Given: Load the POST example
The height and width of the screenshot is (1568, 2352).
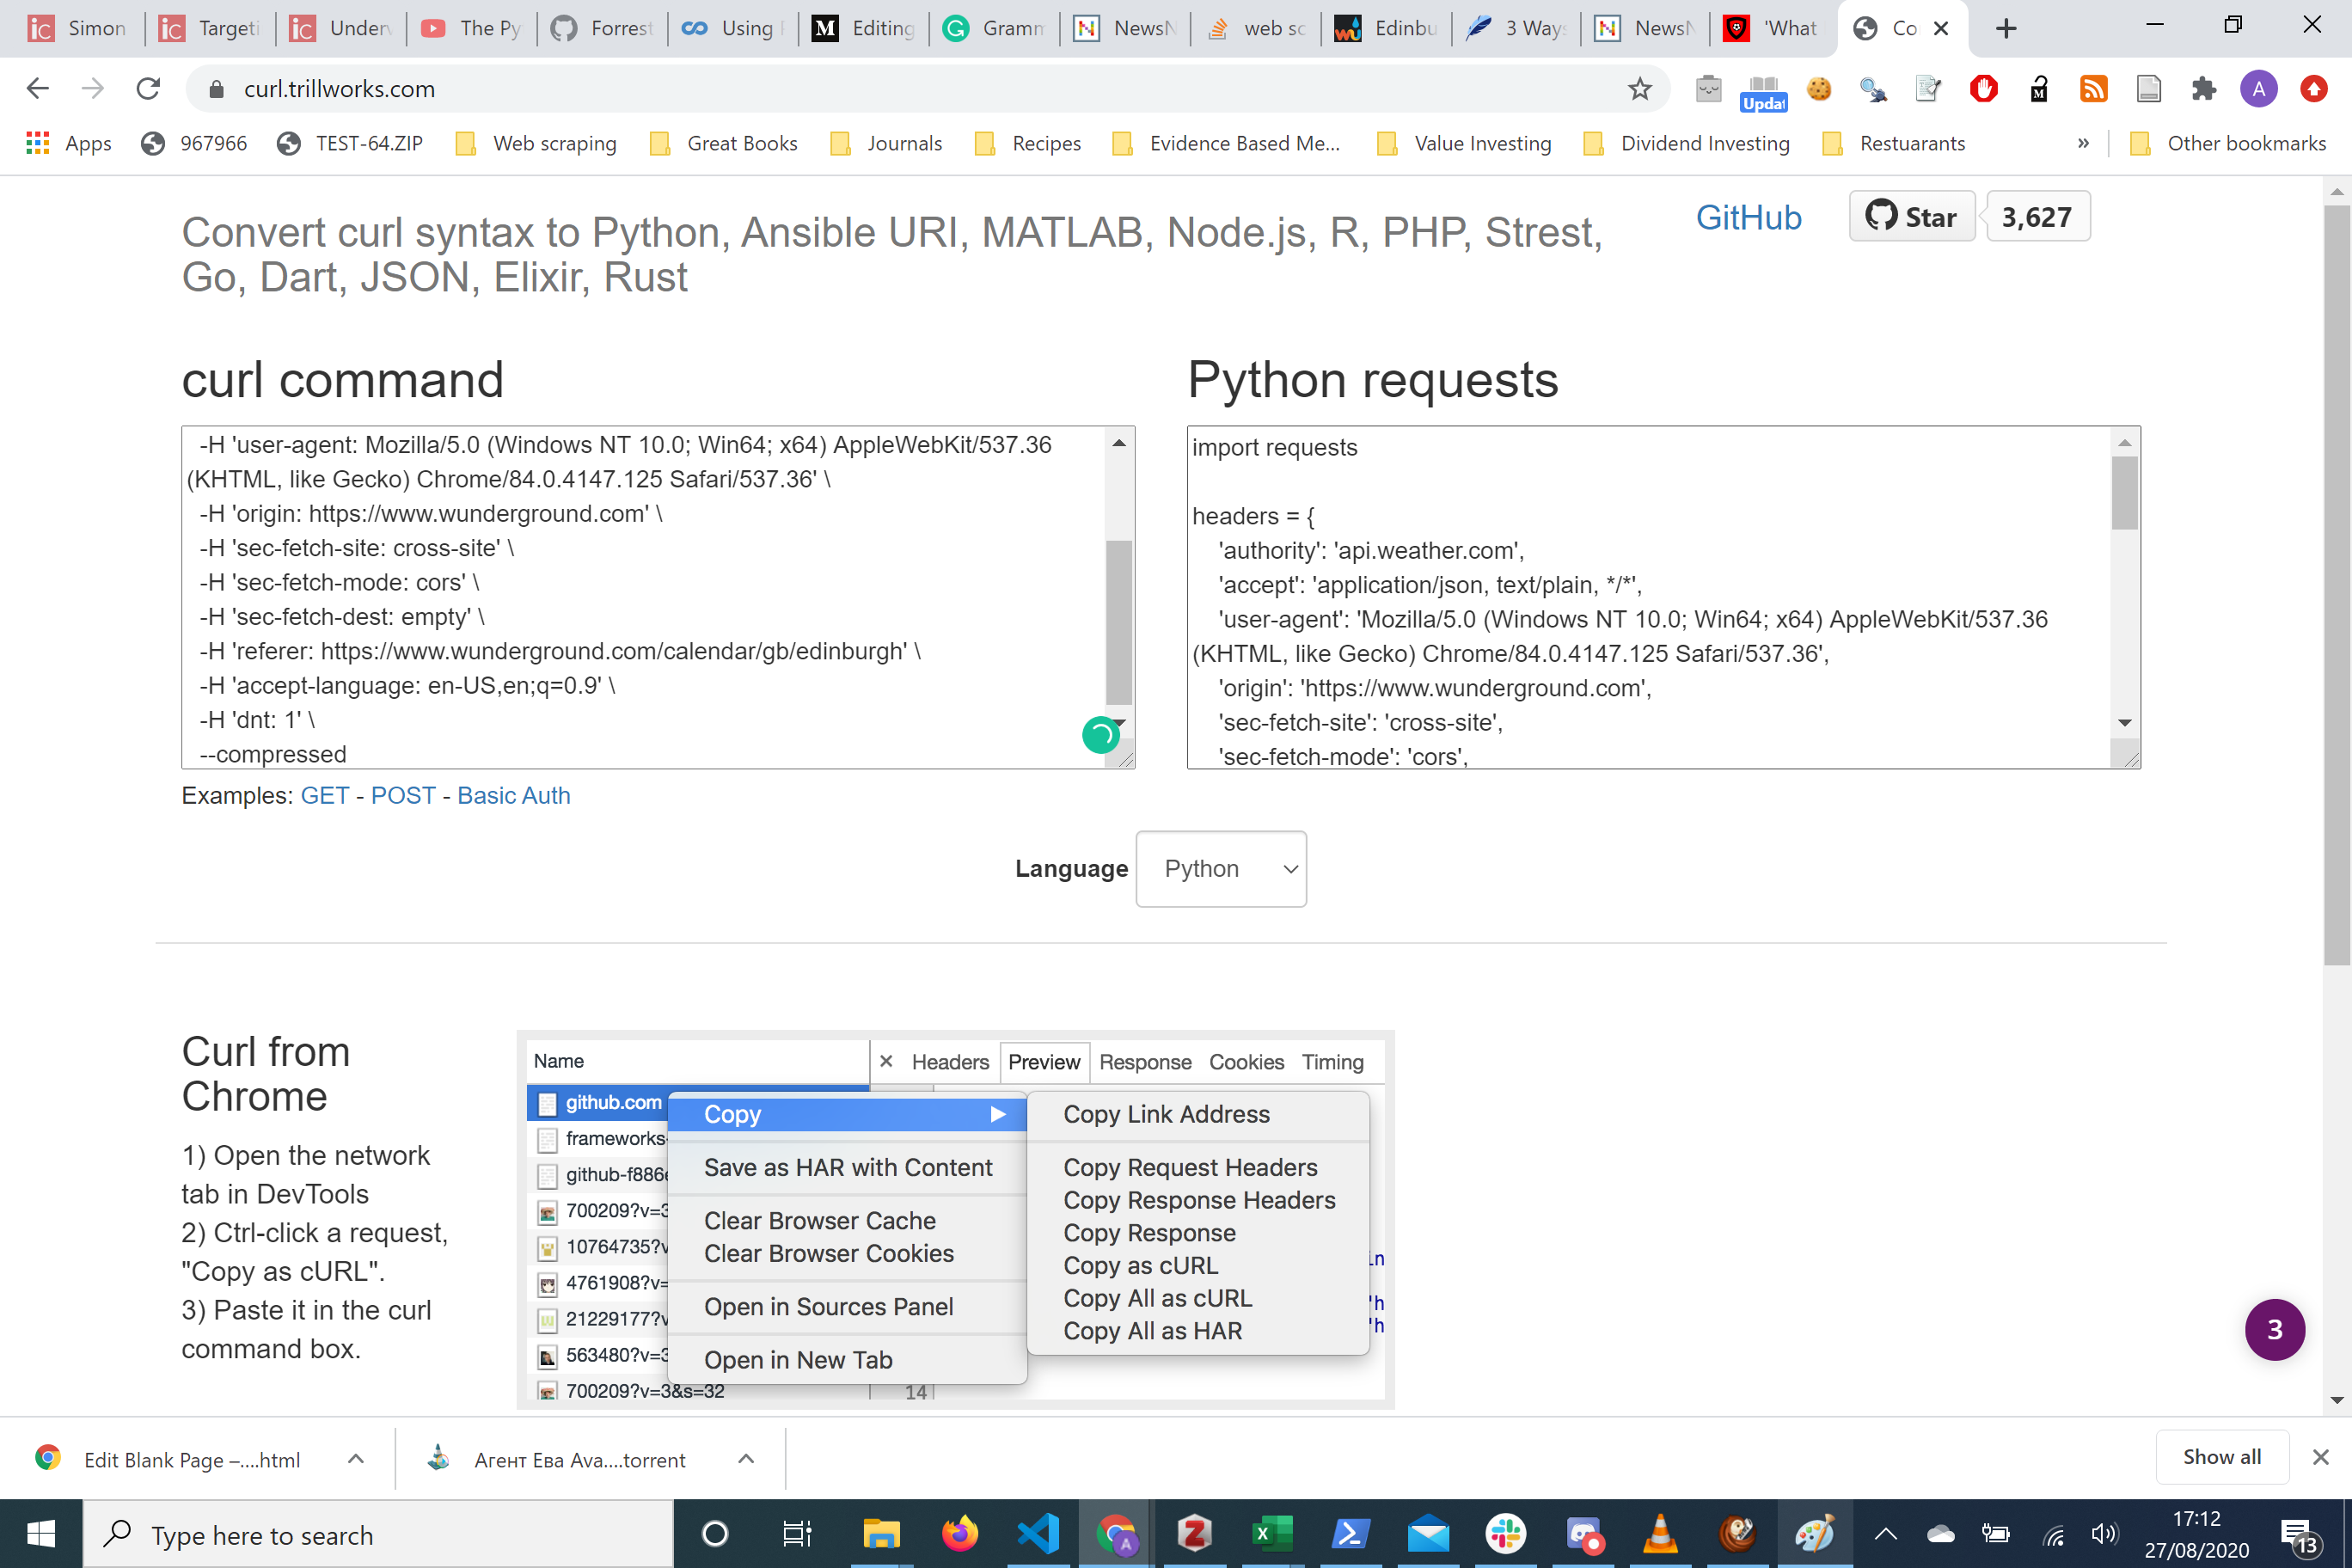Looking at the screenshot, I should pyautogui.click(x=403, y=796).
